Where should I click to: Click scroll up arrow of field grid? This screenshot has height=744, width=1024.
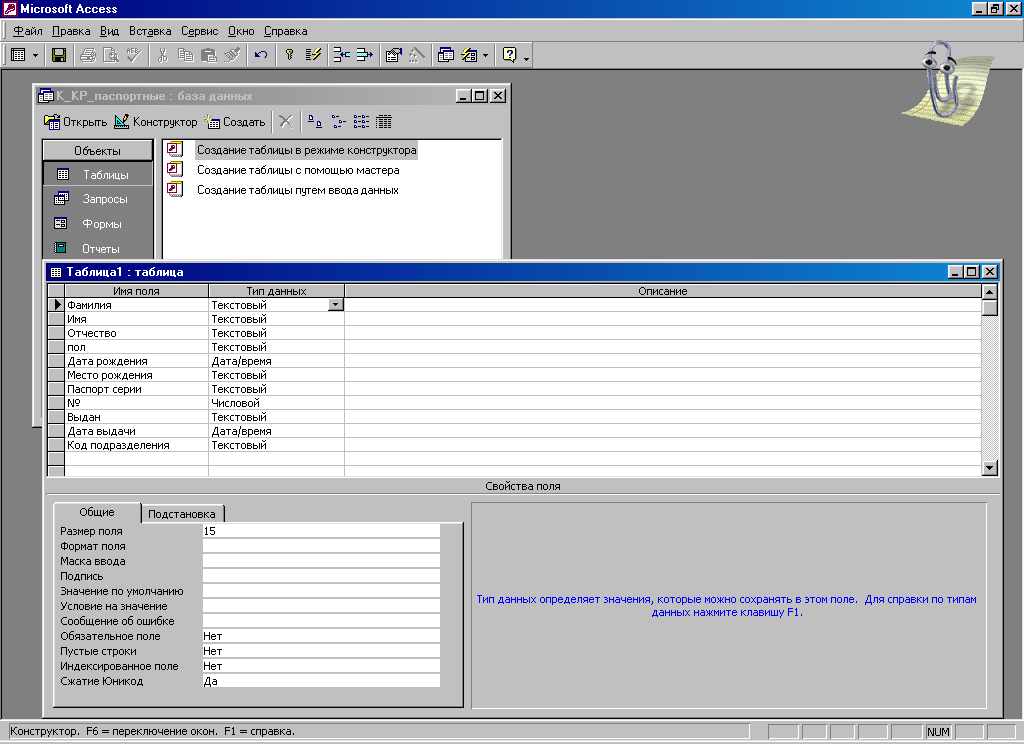989,292
